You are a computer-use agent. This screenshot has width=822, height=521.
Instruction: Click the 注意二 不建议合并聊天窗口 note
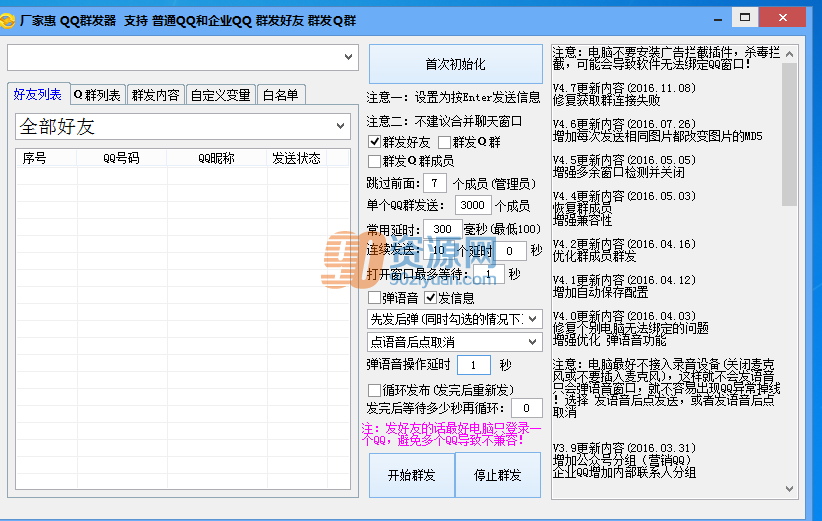[444, 121]
